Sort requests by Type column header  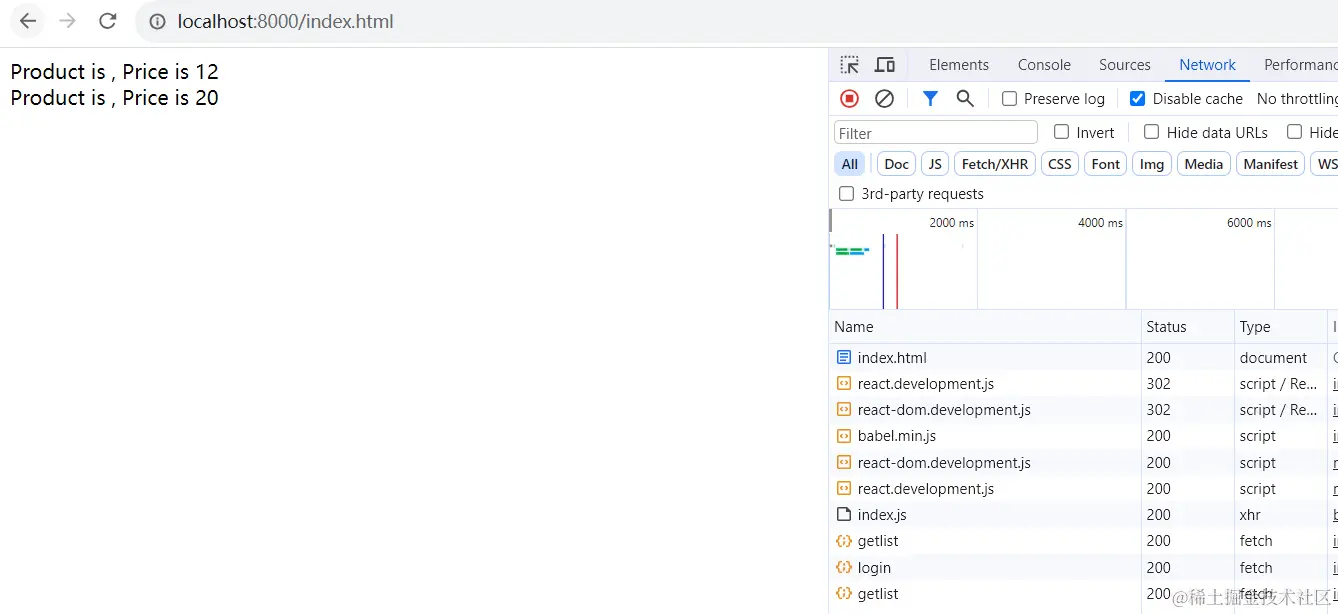click(x=1280, y=327)
